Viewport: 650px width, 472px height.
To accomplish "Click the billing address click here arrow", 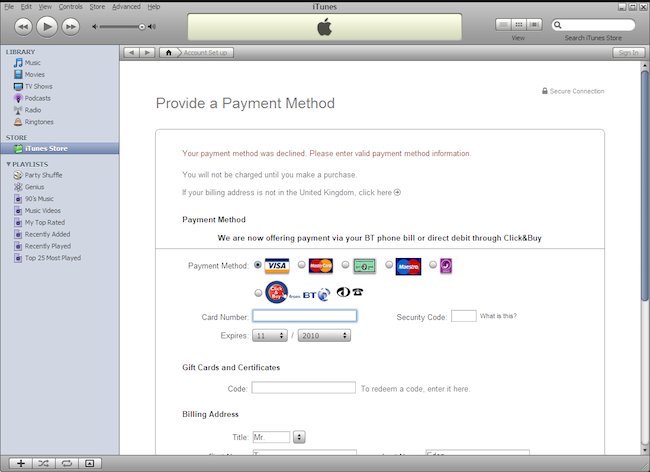I will point(397,192).
